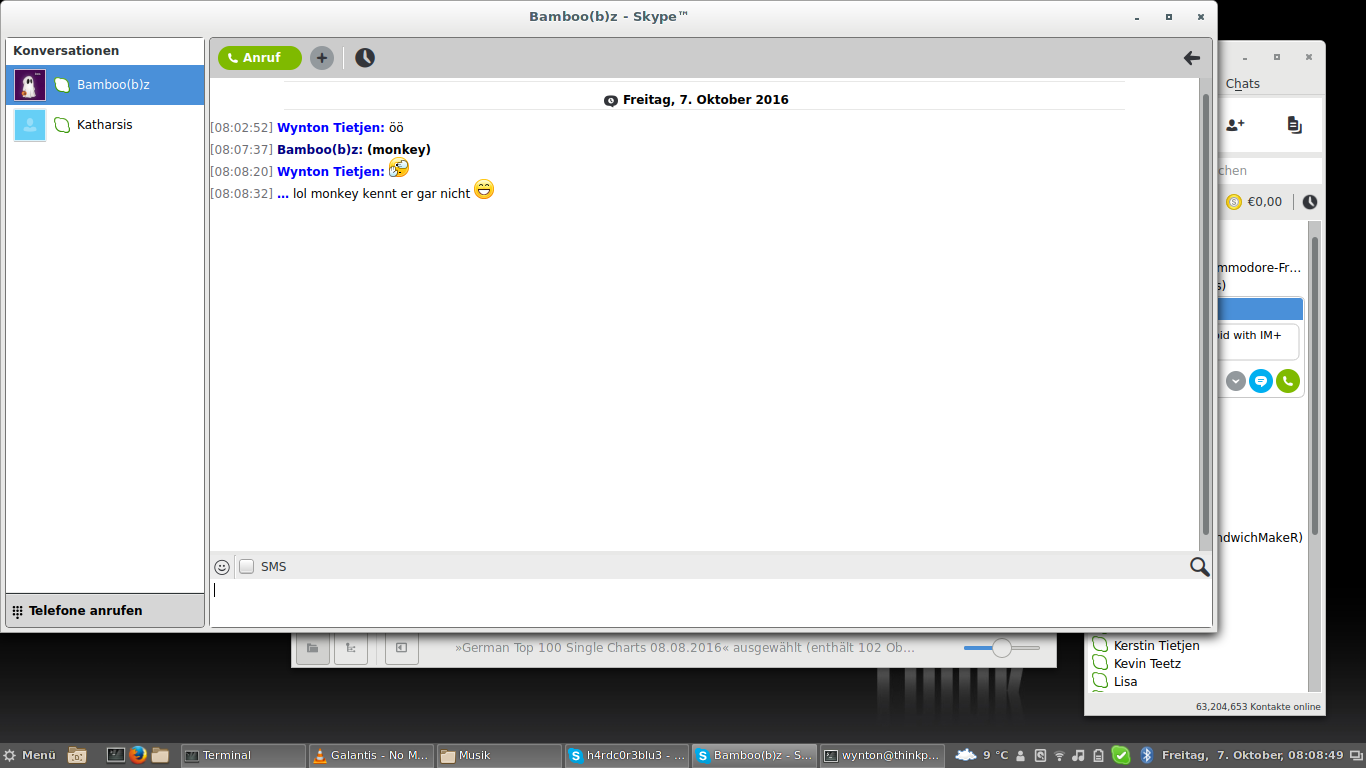The image size is (1366, 768).
Task: Expand the gray dropdown arrow on contact card
Action: coord(1236,381)
